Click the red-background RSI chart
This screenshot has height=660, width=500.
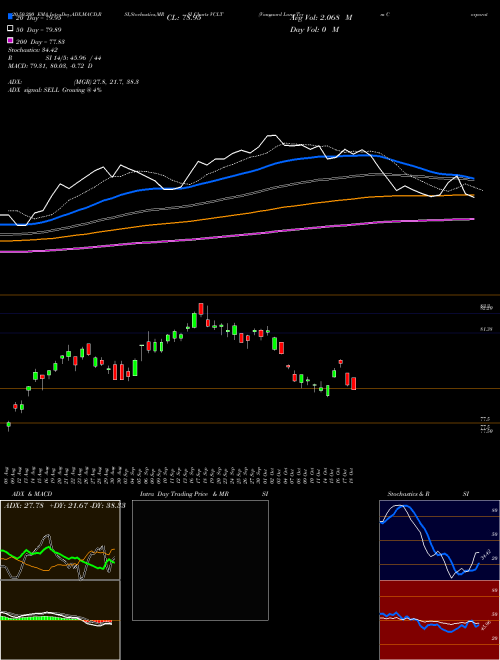(x=439, y=620)
